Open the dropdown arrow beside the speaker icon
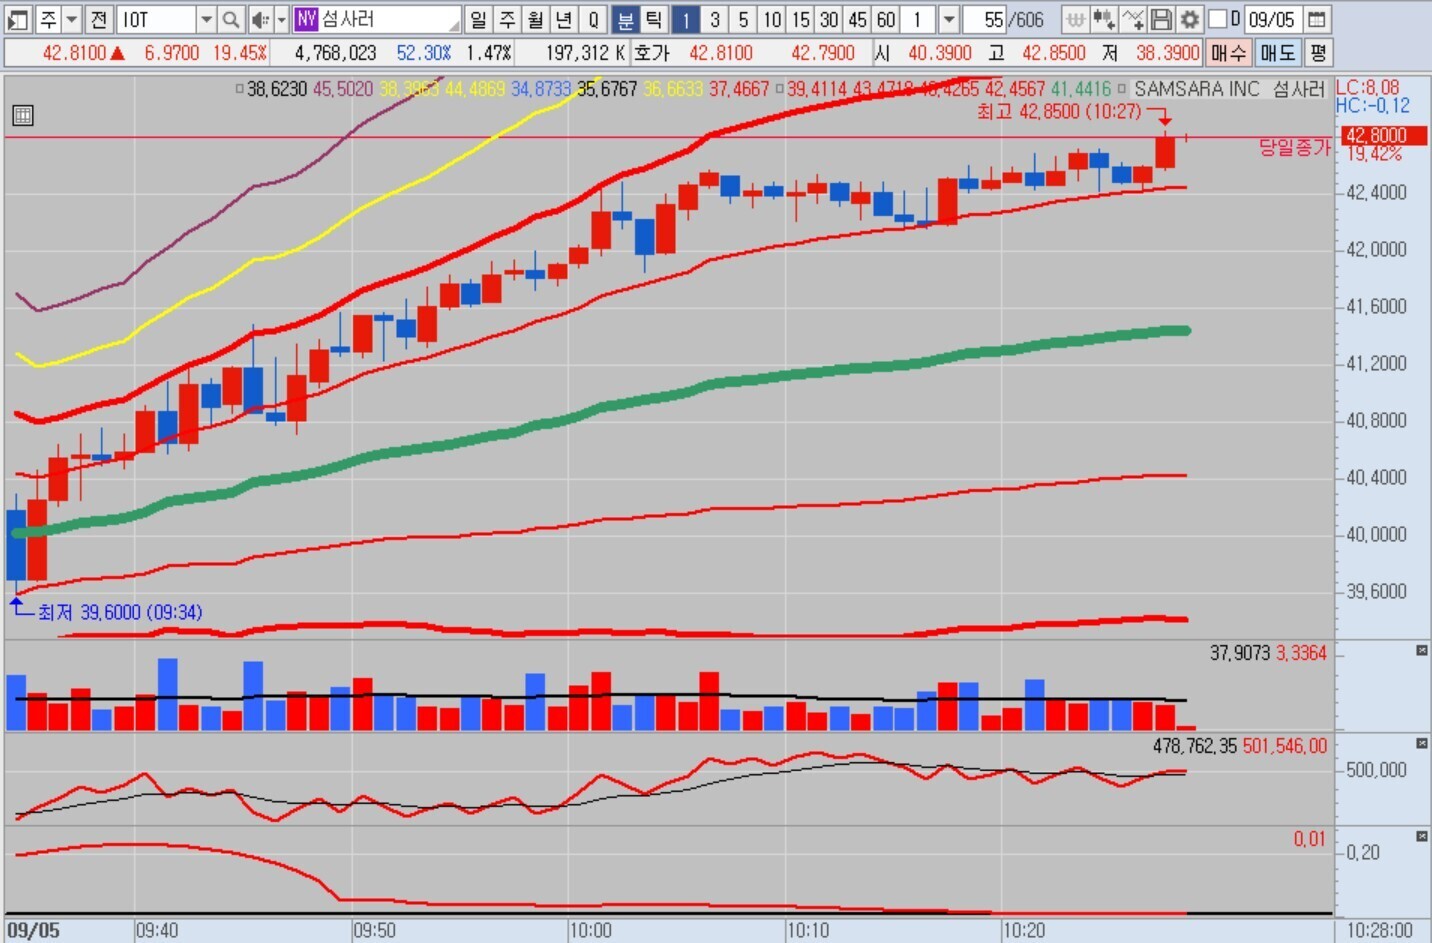This screenshot has width=1432, height=943. [281, 19]
